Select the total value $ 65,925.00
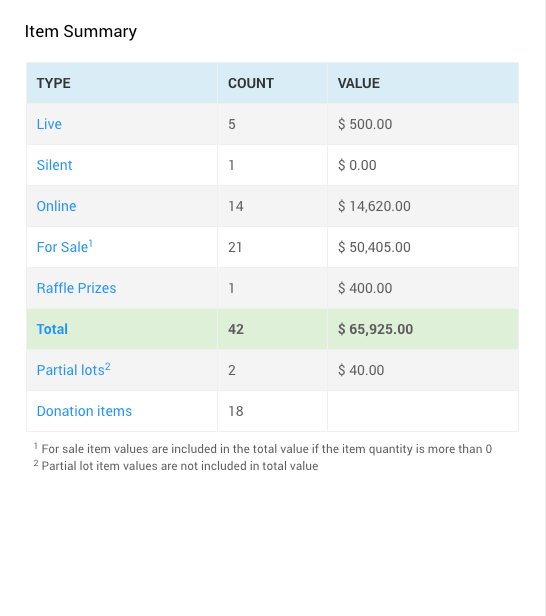The image size is (546, 616). click(376, 329)
